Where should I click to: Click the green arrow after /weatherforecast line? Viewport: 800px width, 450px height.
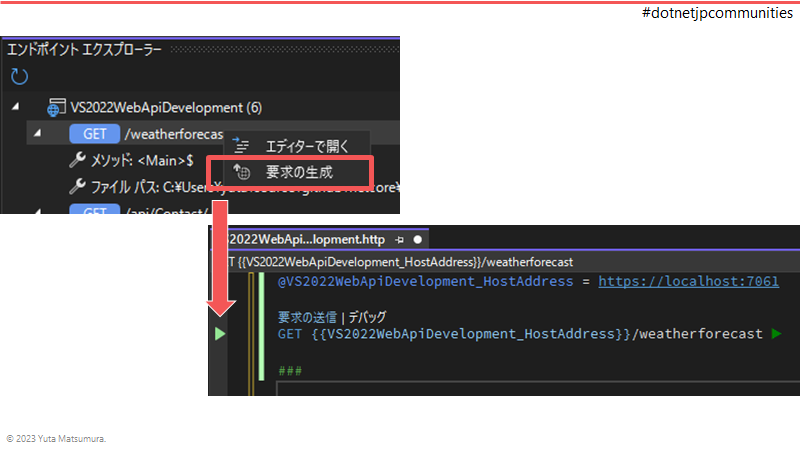(x=777, y=334)
